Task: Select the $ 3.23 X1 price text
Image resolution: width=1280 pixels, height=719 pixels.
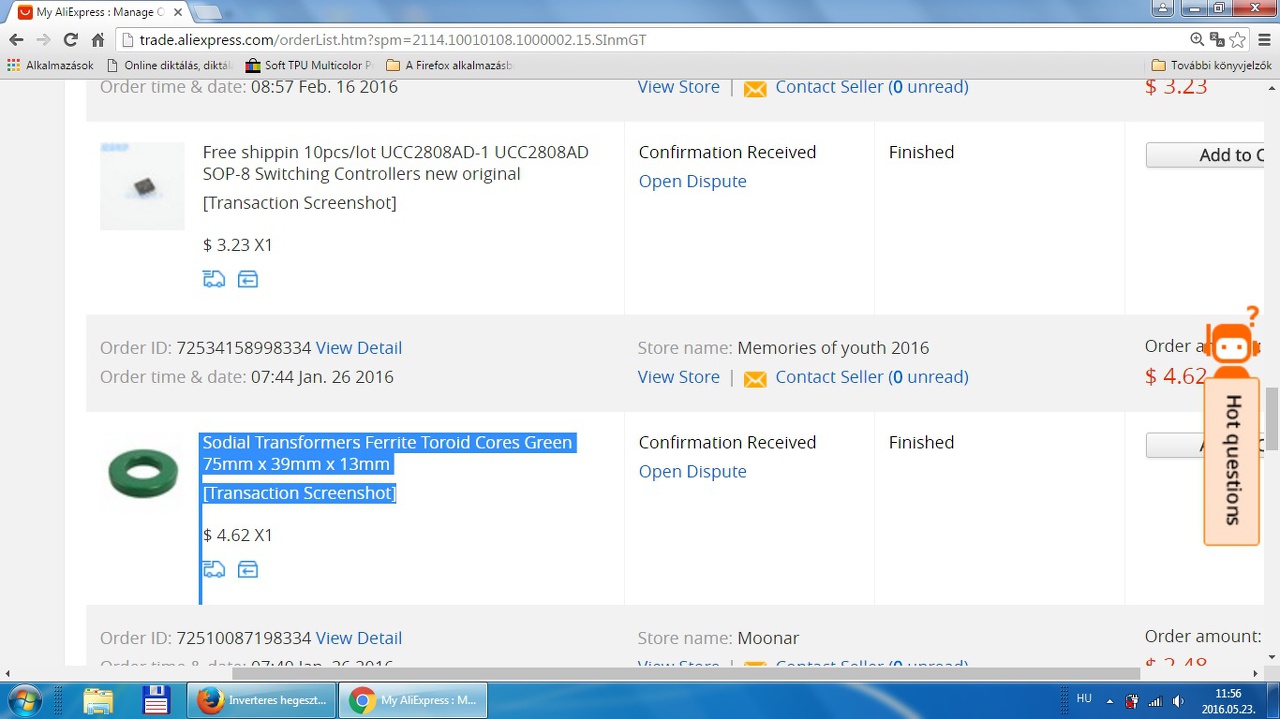Action: (x=238, y=245)
